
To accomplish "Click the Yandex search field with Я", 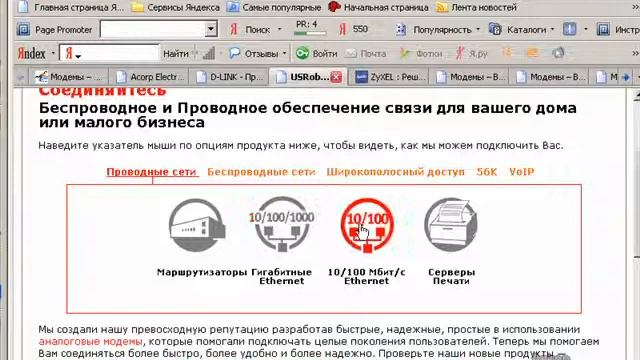I will 109,53.
